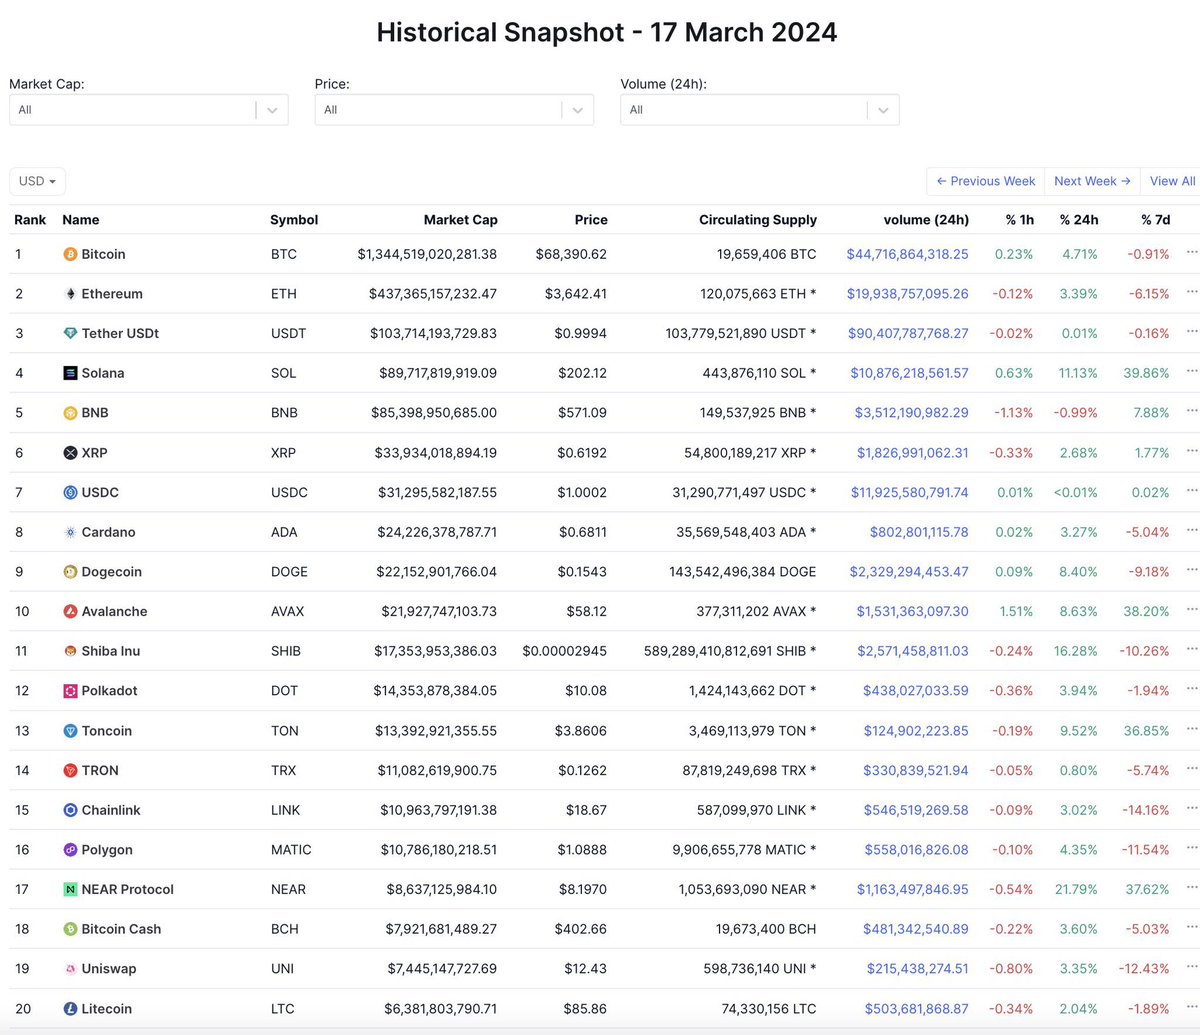Click Shiba Inu's price $0.00002945
The image size is (1200, 1035).
(x=565, y=651)
